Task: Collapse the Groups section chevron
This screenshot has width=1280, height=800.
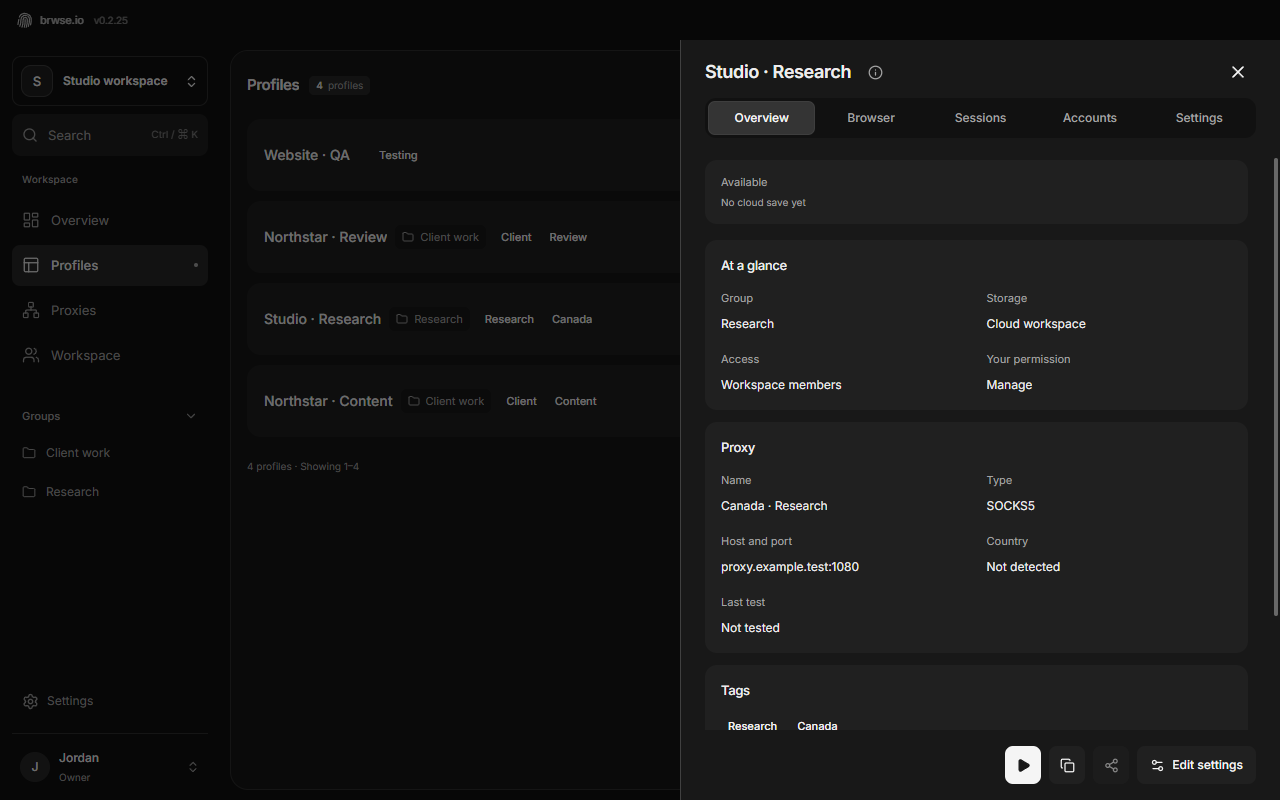Action: tap(191, 416)
